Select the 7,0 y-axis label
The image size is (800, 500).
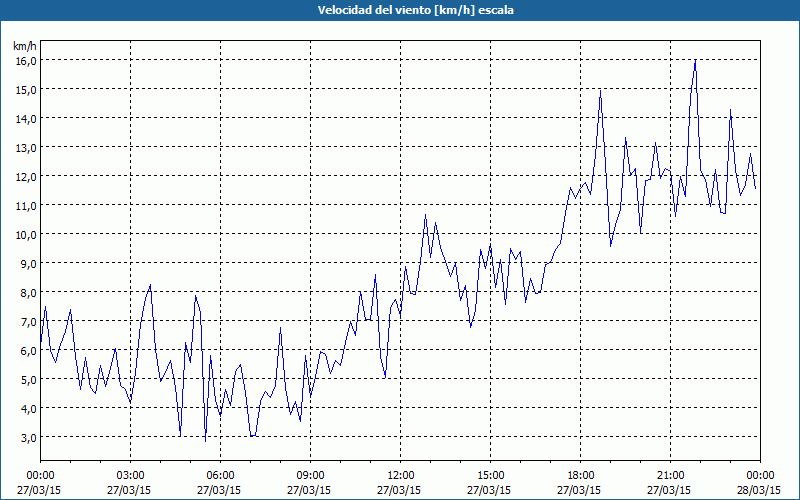click(28, 321)
